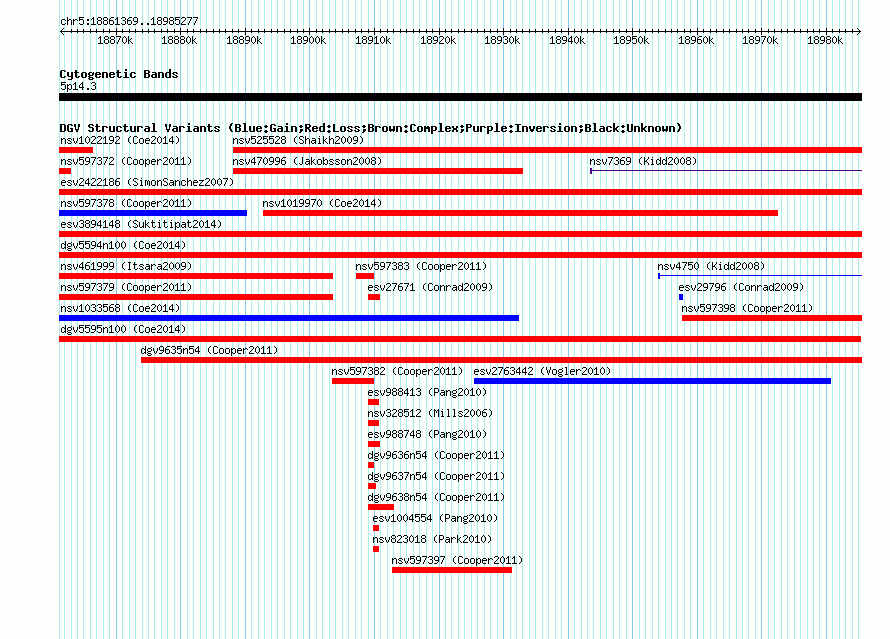Select nsv597397 (Cooper2011) label
This screenshot has width=890, height=639.
(457, 560)
